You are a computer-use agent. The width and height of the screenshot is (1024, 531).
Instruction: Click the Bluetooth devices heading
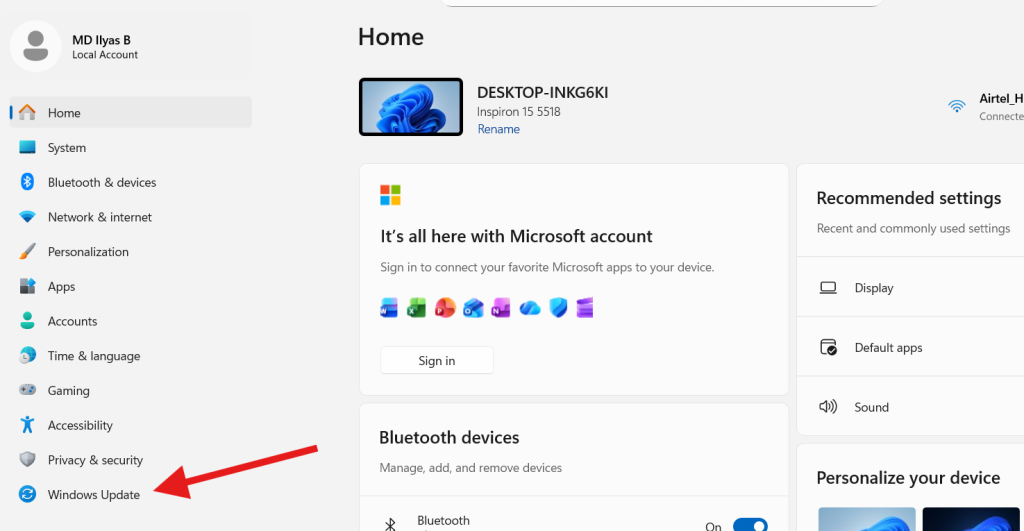click(449, 437)
